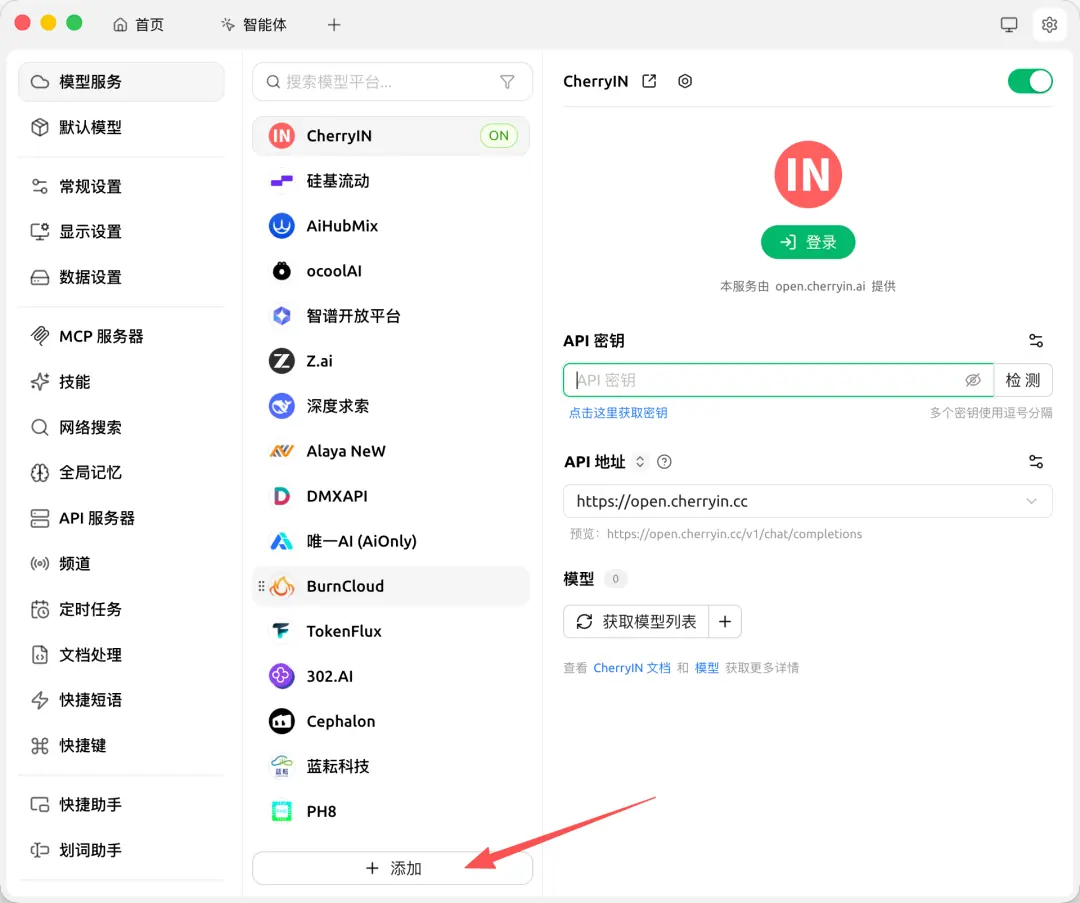This screenshot has height=903, width=1080.
Task: Open the filter icon in provider search
Action: click(507, 82)
